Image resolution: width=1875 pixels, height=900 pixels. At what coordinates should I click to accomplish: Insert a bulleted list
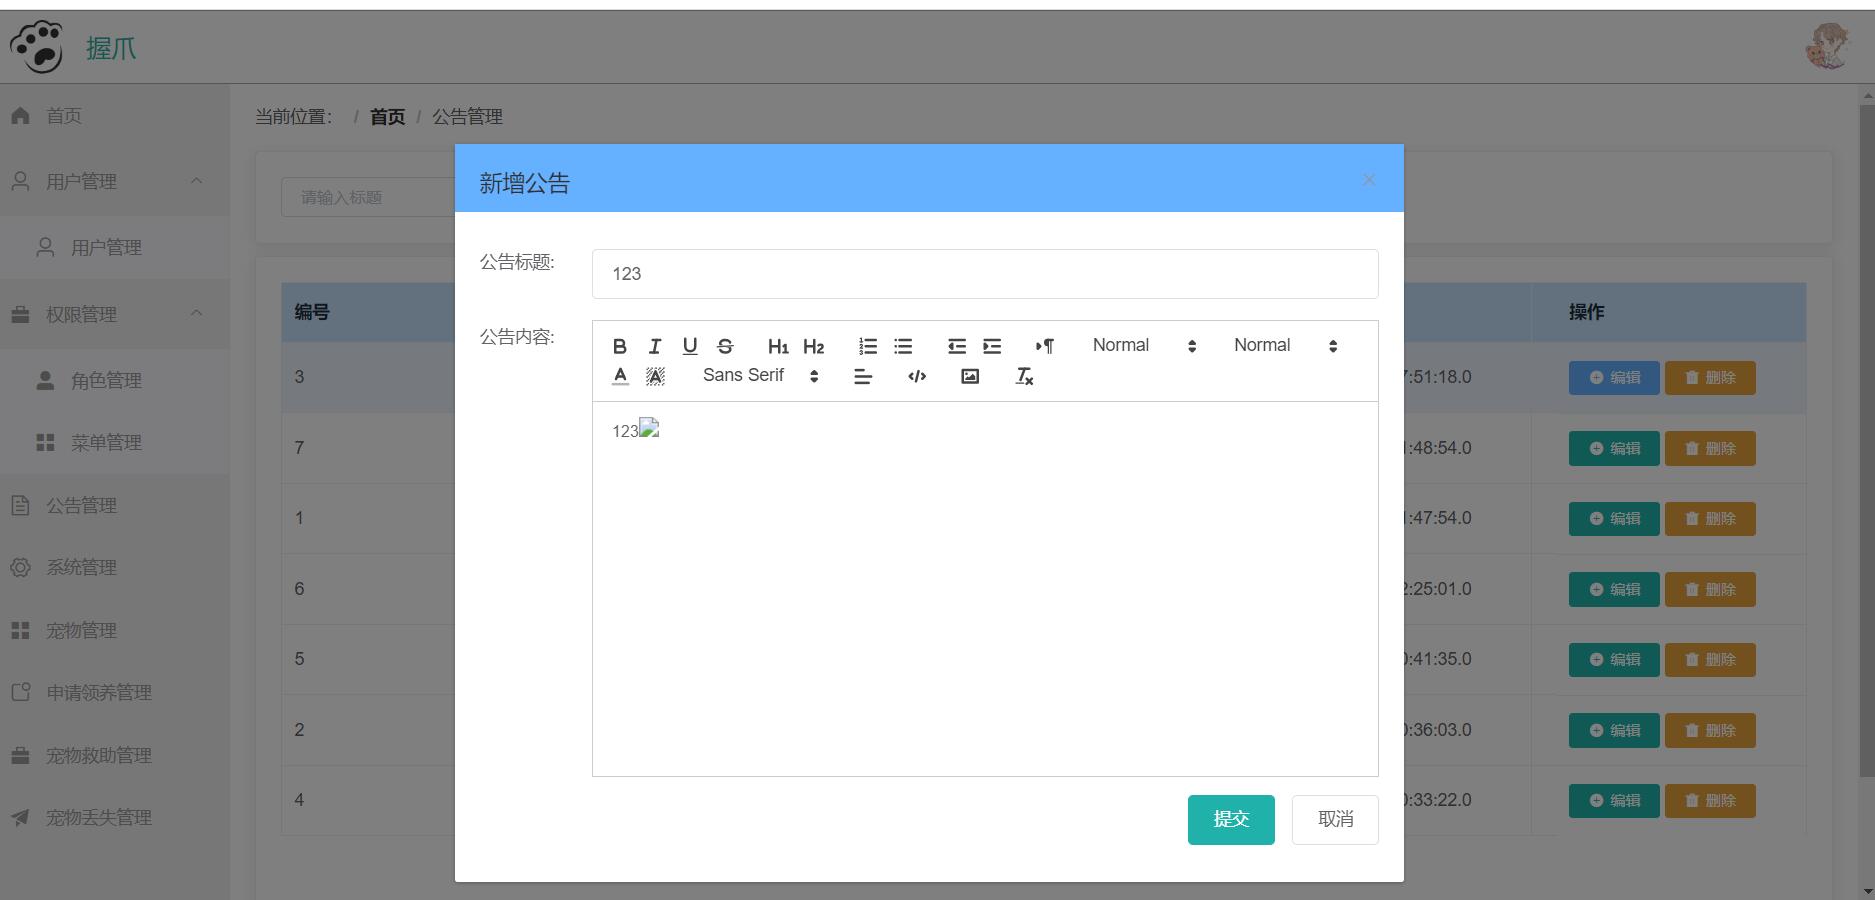click(x=903, y=346)
